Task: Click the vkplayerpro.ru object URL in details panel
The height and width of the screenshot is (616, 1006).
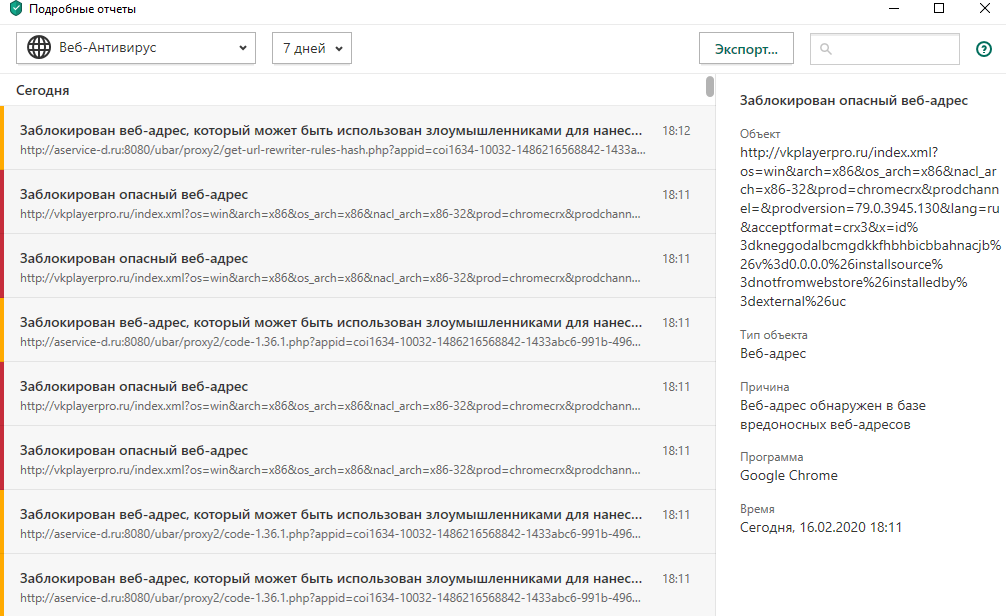Action: pos(854,226)
